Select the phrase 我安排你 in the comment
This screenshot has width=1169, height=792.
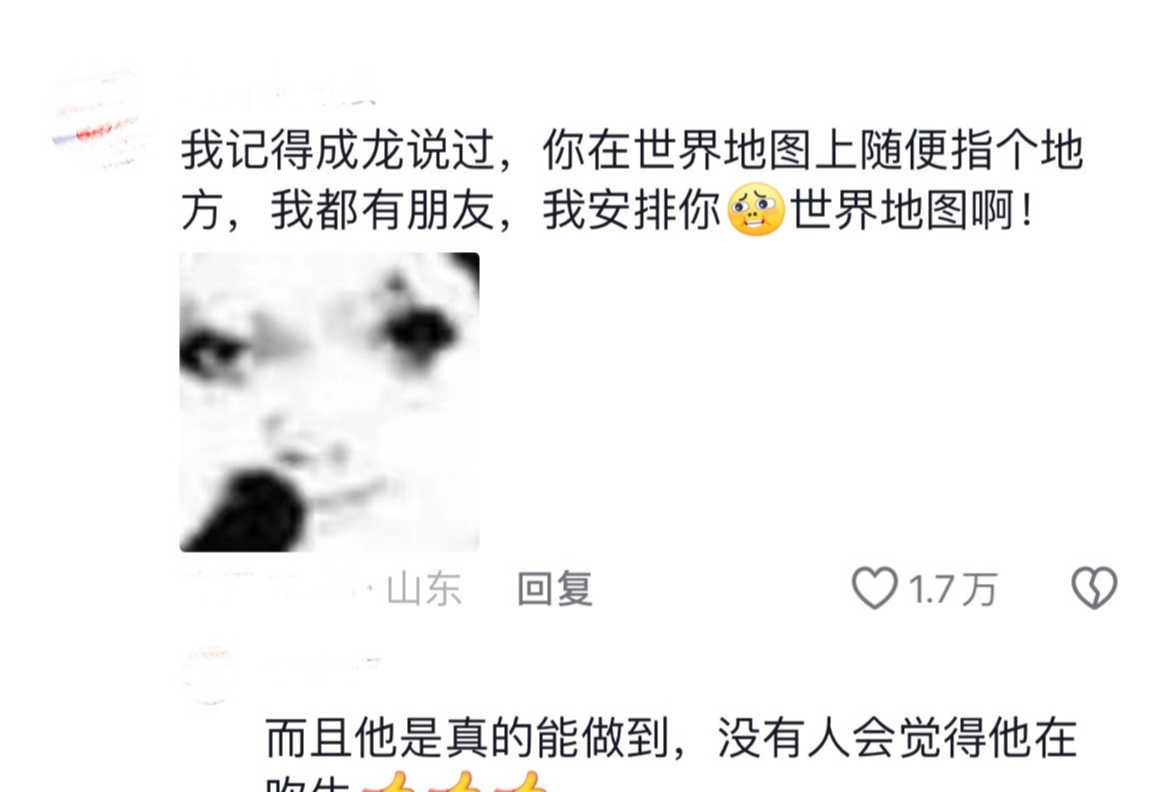[632, 210]
